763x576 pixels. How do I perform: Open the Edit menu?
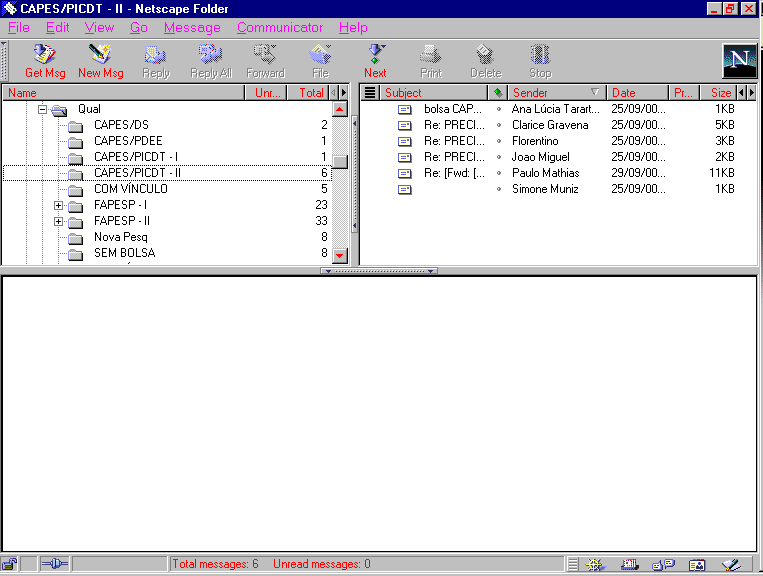(57, 28)
